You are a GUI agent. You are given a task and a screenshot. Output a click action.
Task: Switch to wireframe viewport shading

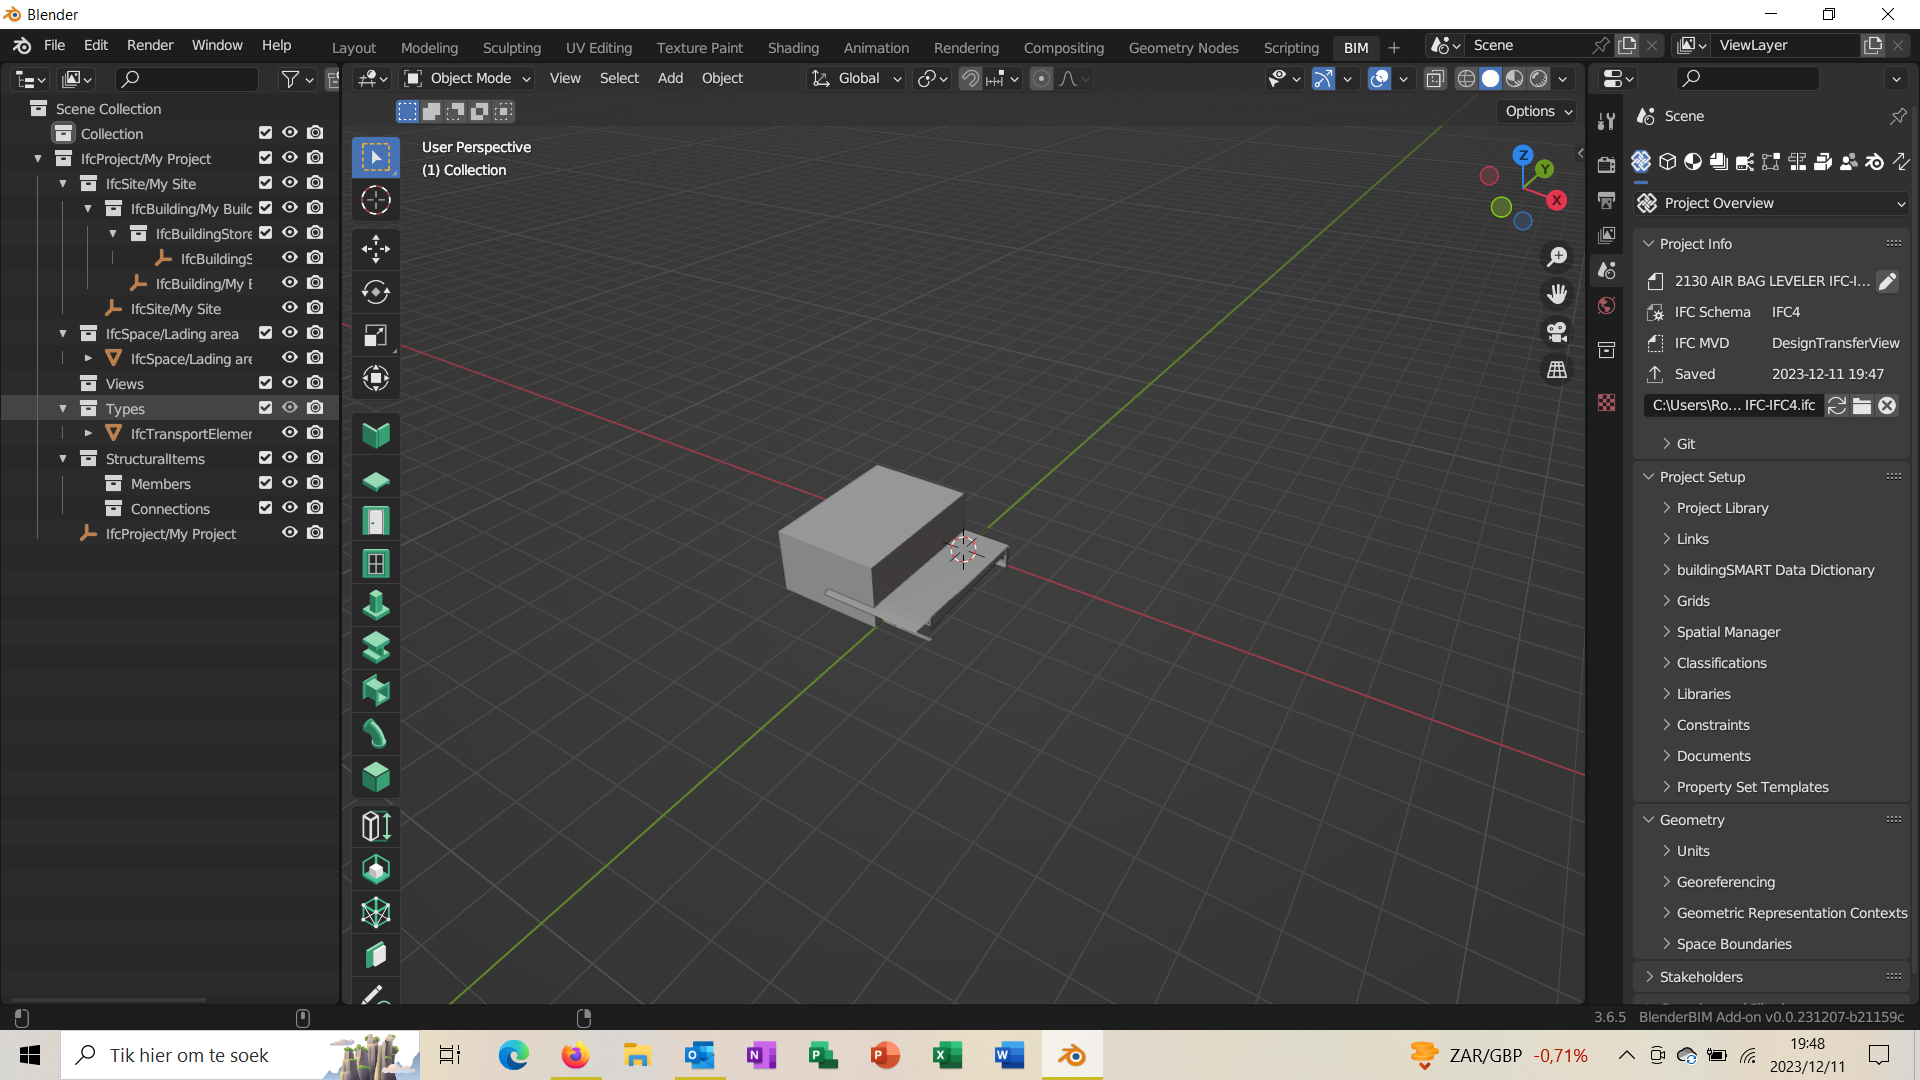pyautogui.click(x=1466, y=78)
